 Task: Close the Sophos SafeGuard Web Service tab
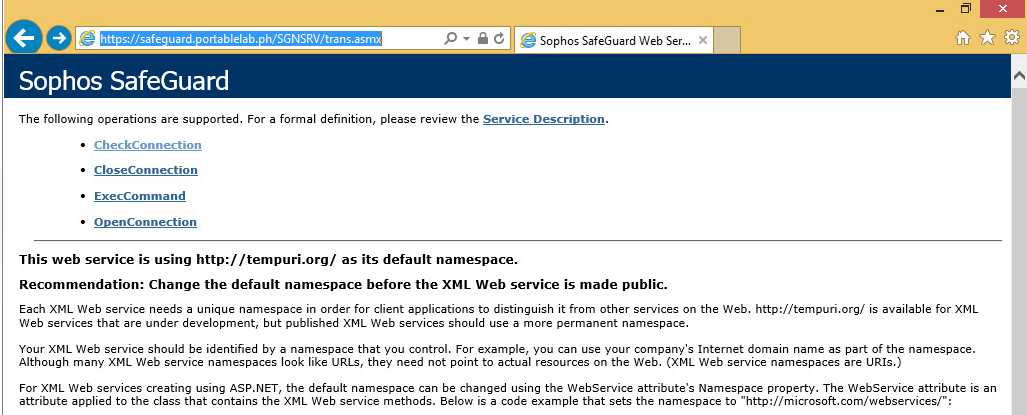(x=703, y=40)
